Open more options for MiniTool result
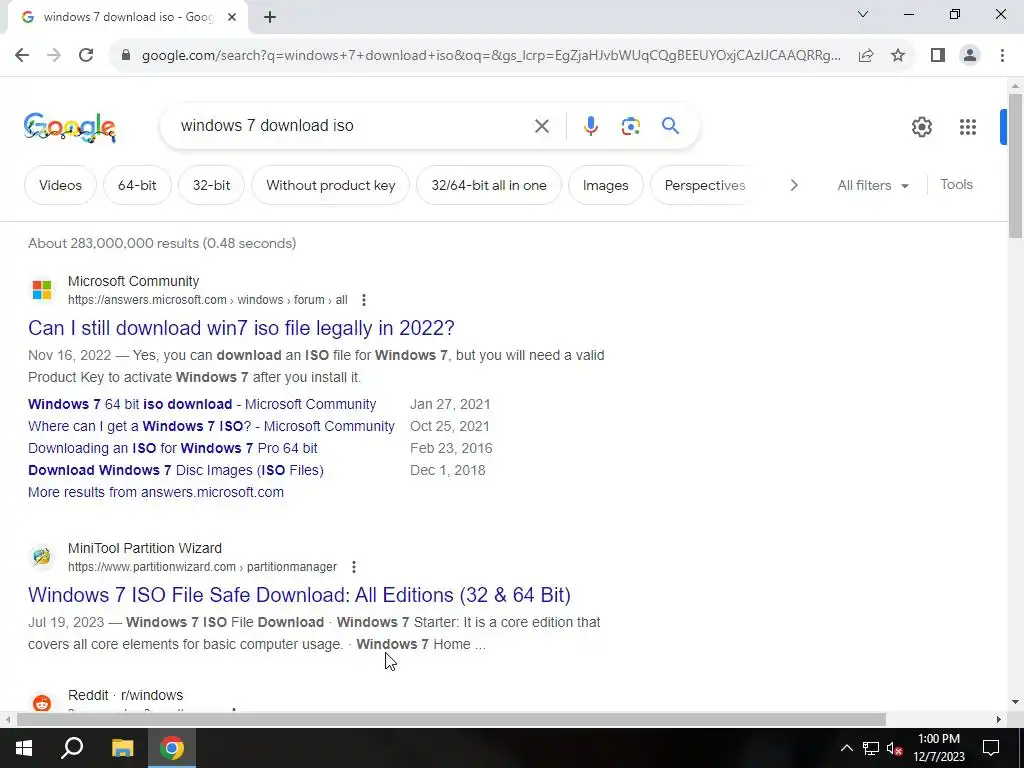 [x=353, y=567]
